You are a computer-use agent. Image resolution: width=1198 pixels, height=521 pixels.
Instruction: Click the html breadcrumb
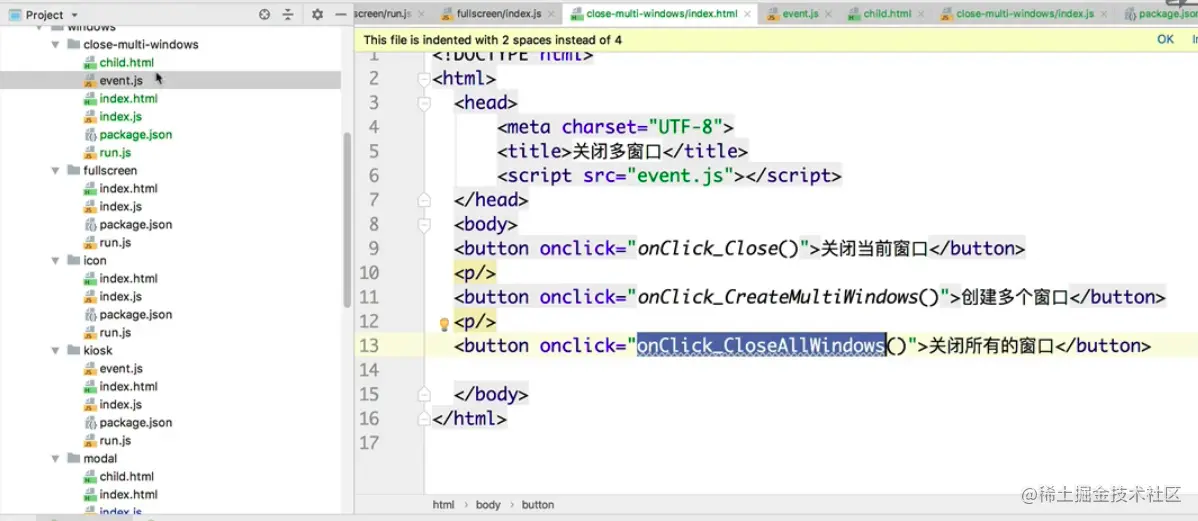pyautogui.click(x=443, y=504)
